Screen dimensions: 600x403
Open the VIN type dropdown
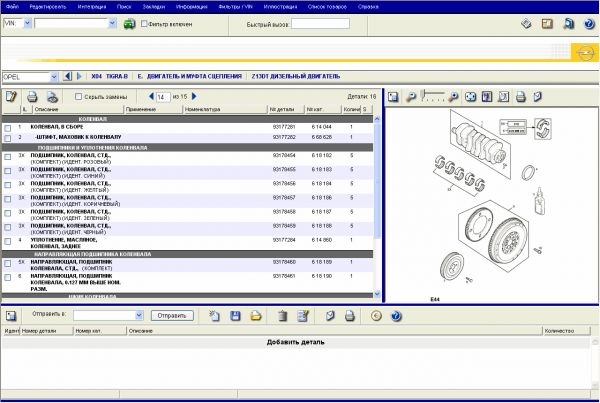[28, 23]
